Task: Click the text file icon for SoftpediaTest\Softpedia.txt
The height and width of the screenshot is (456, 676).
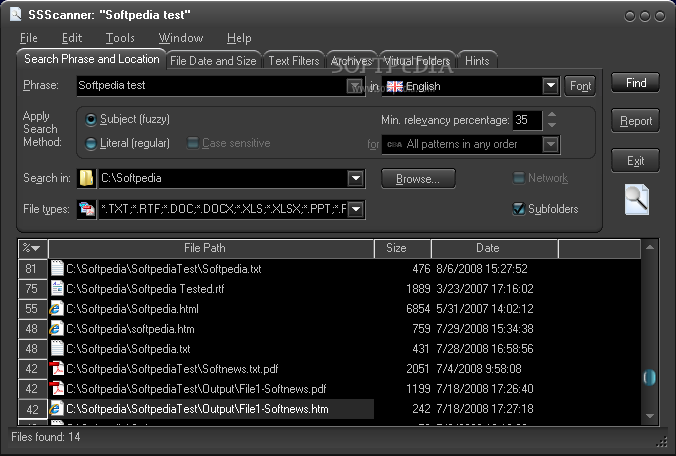Action: pos(57,268)
